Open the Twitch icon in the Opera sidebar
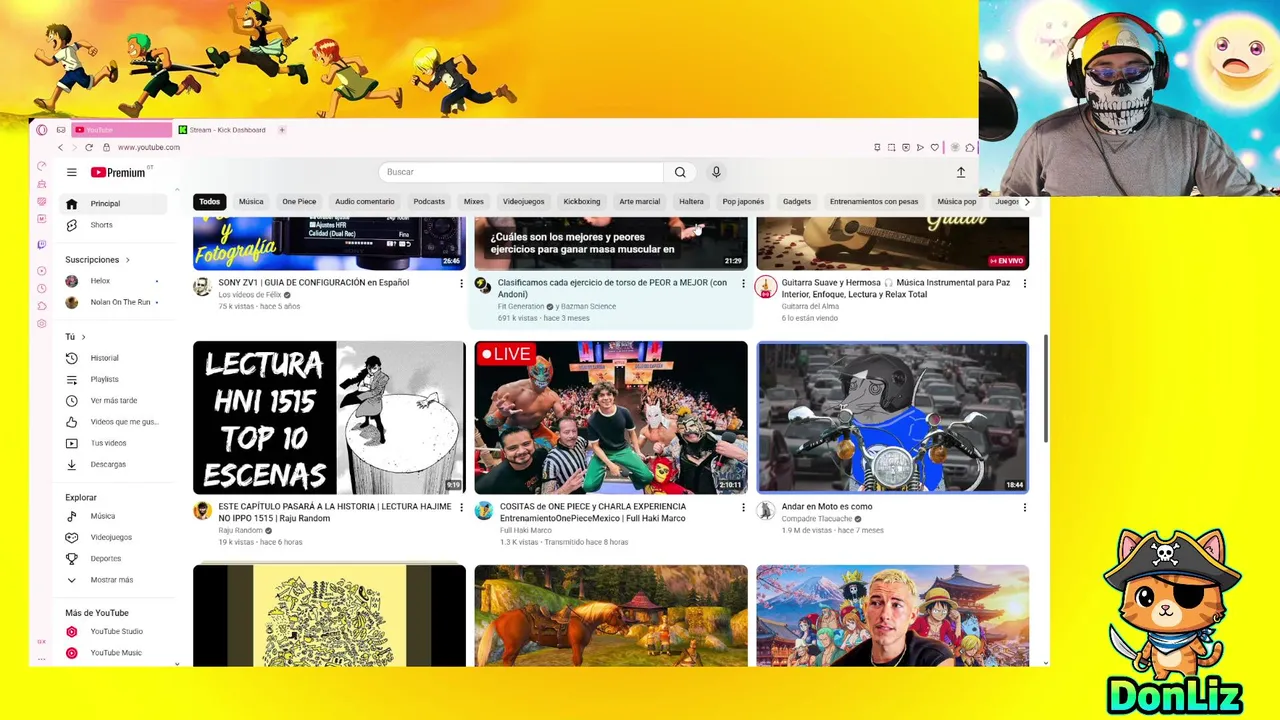The image size is (1280, 720). (41, 244)
